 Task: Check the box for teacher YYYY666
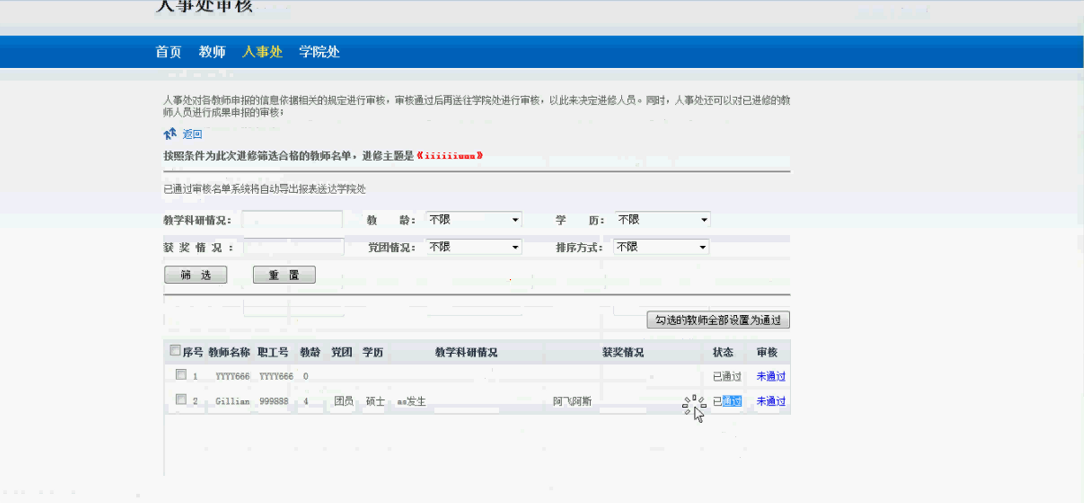(x=181, y=374)
